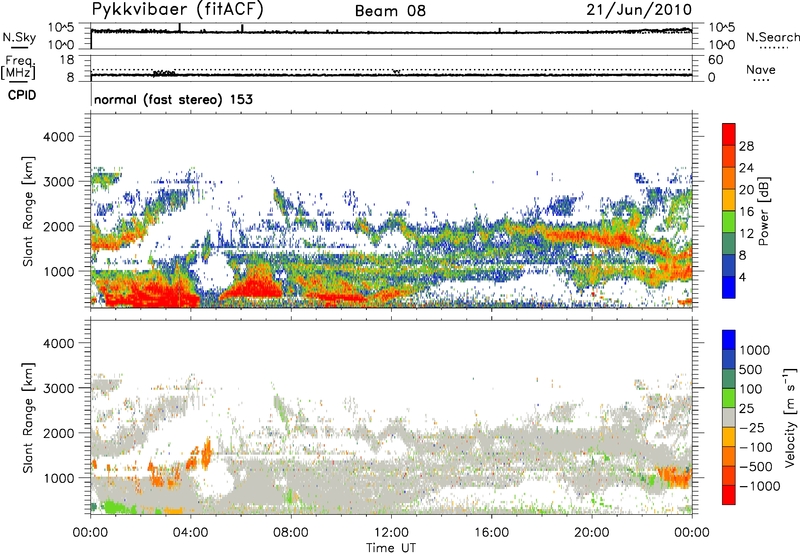Click the Freq. [MHz] axis label
Viewport: 800px width, 554px height.
[19, 67]
